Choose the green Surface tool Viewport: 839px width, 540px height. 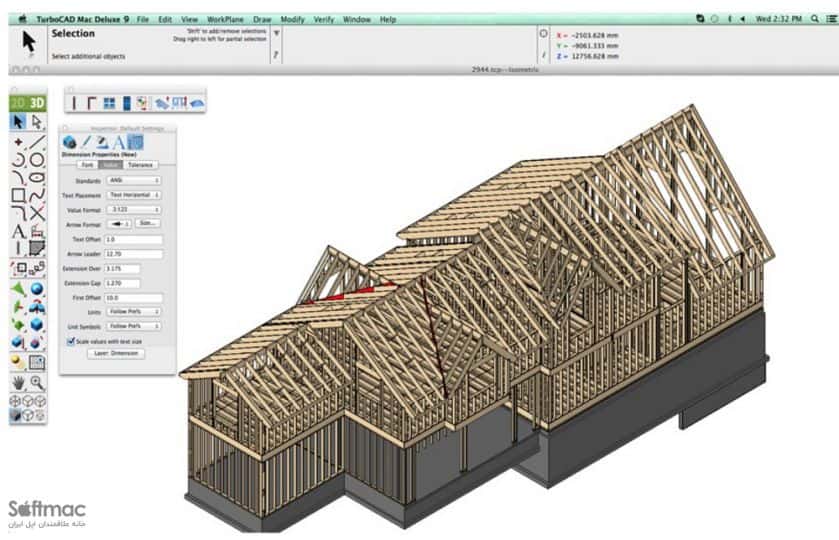18,289
